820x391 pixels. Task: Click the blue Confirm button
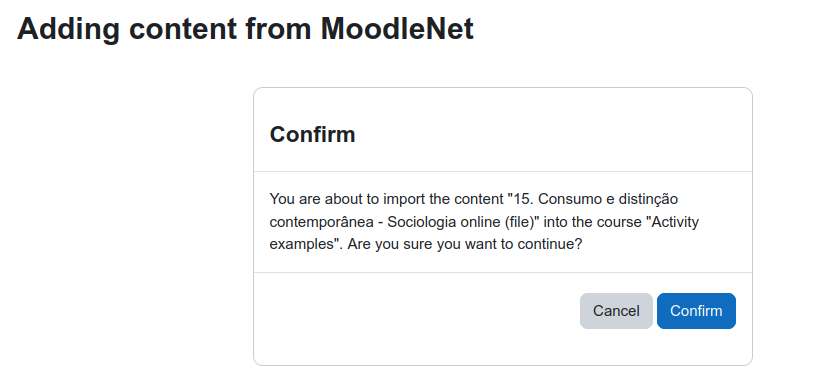(x=696, y=311)
